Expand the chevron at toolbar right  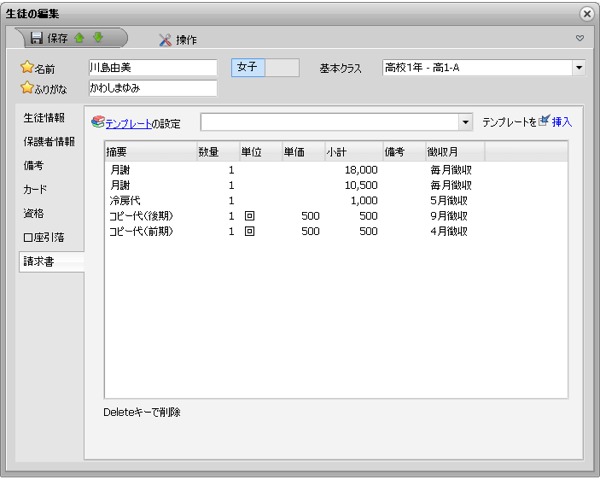[579, 39]
